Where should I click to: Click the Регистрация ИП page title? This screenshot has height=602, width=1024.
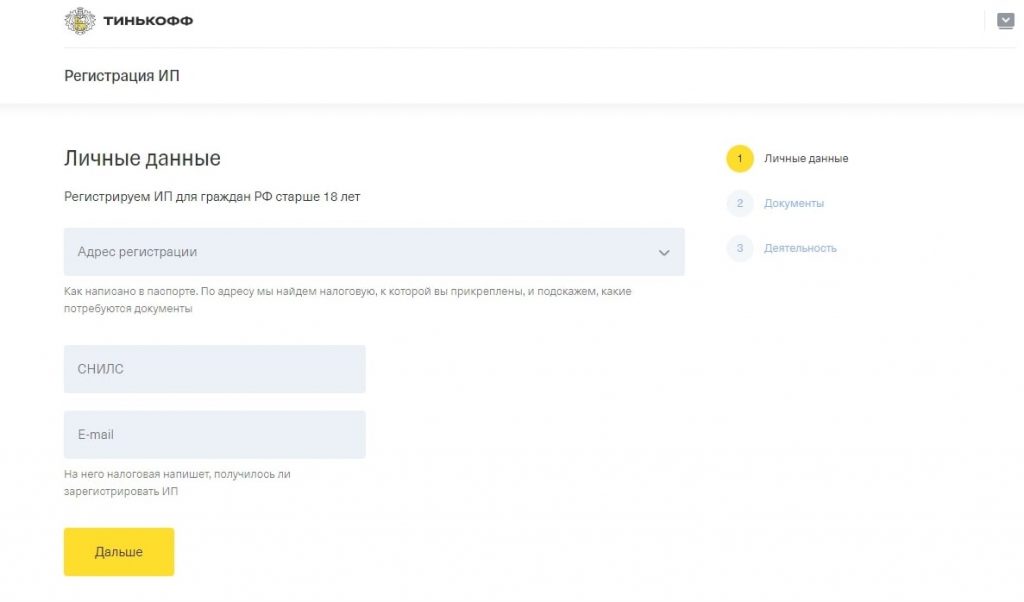click(121, 76)
